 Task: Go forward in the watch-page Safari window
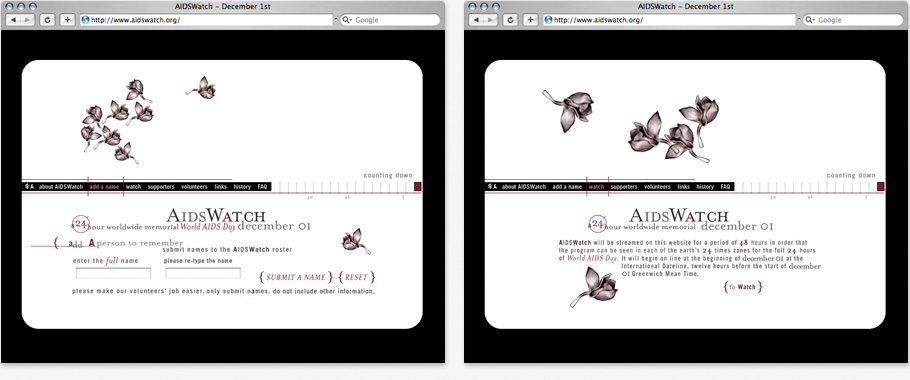491,20
